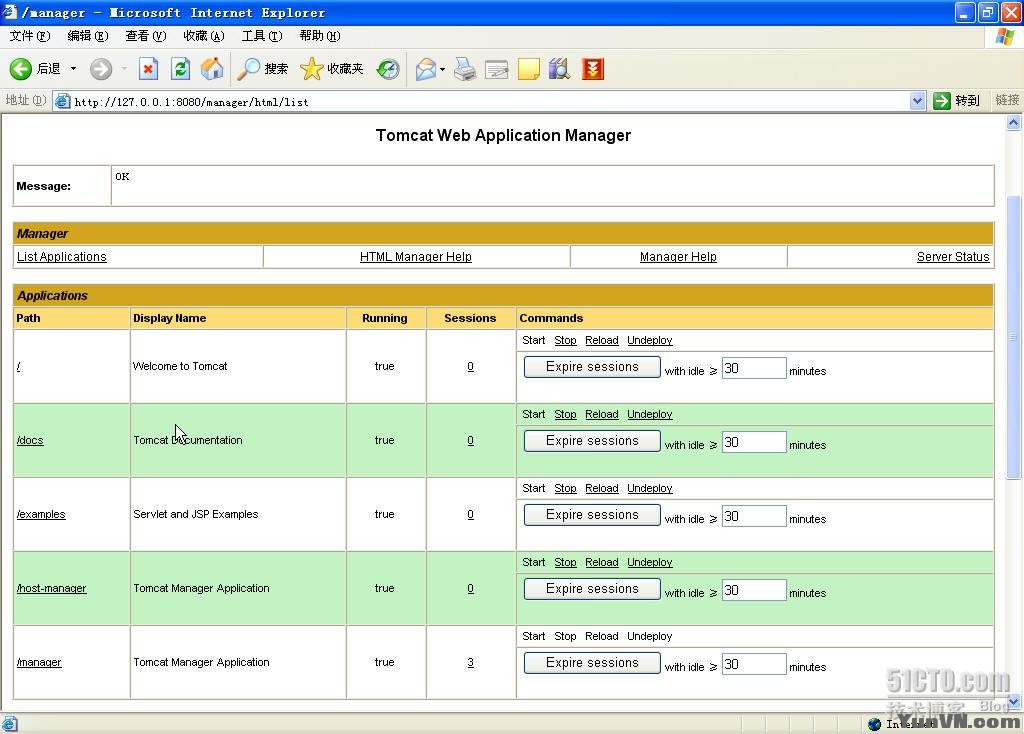The image size is (1024, 734).
Task: Click idle minutes field for /manager
Action: pyautogui.click(x=753, y=664)
